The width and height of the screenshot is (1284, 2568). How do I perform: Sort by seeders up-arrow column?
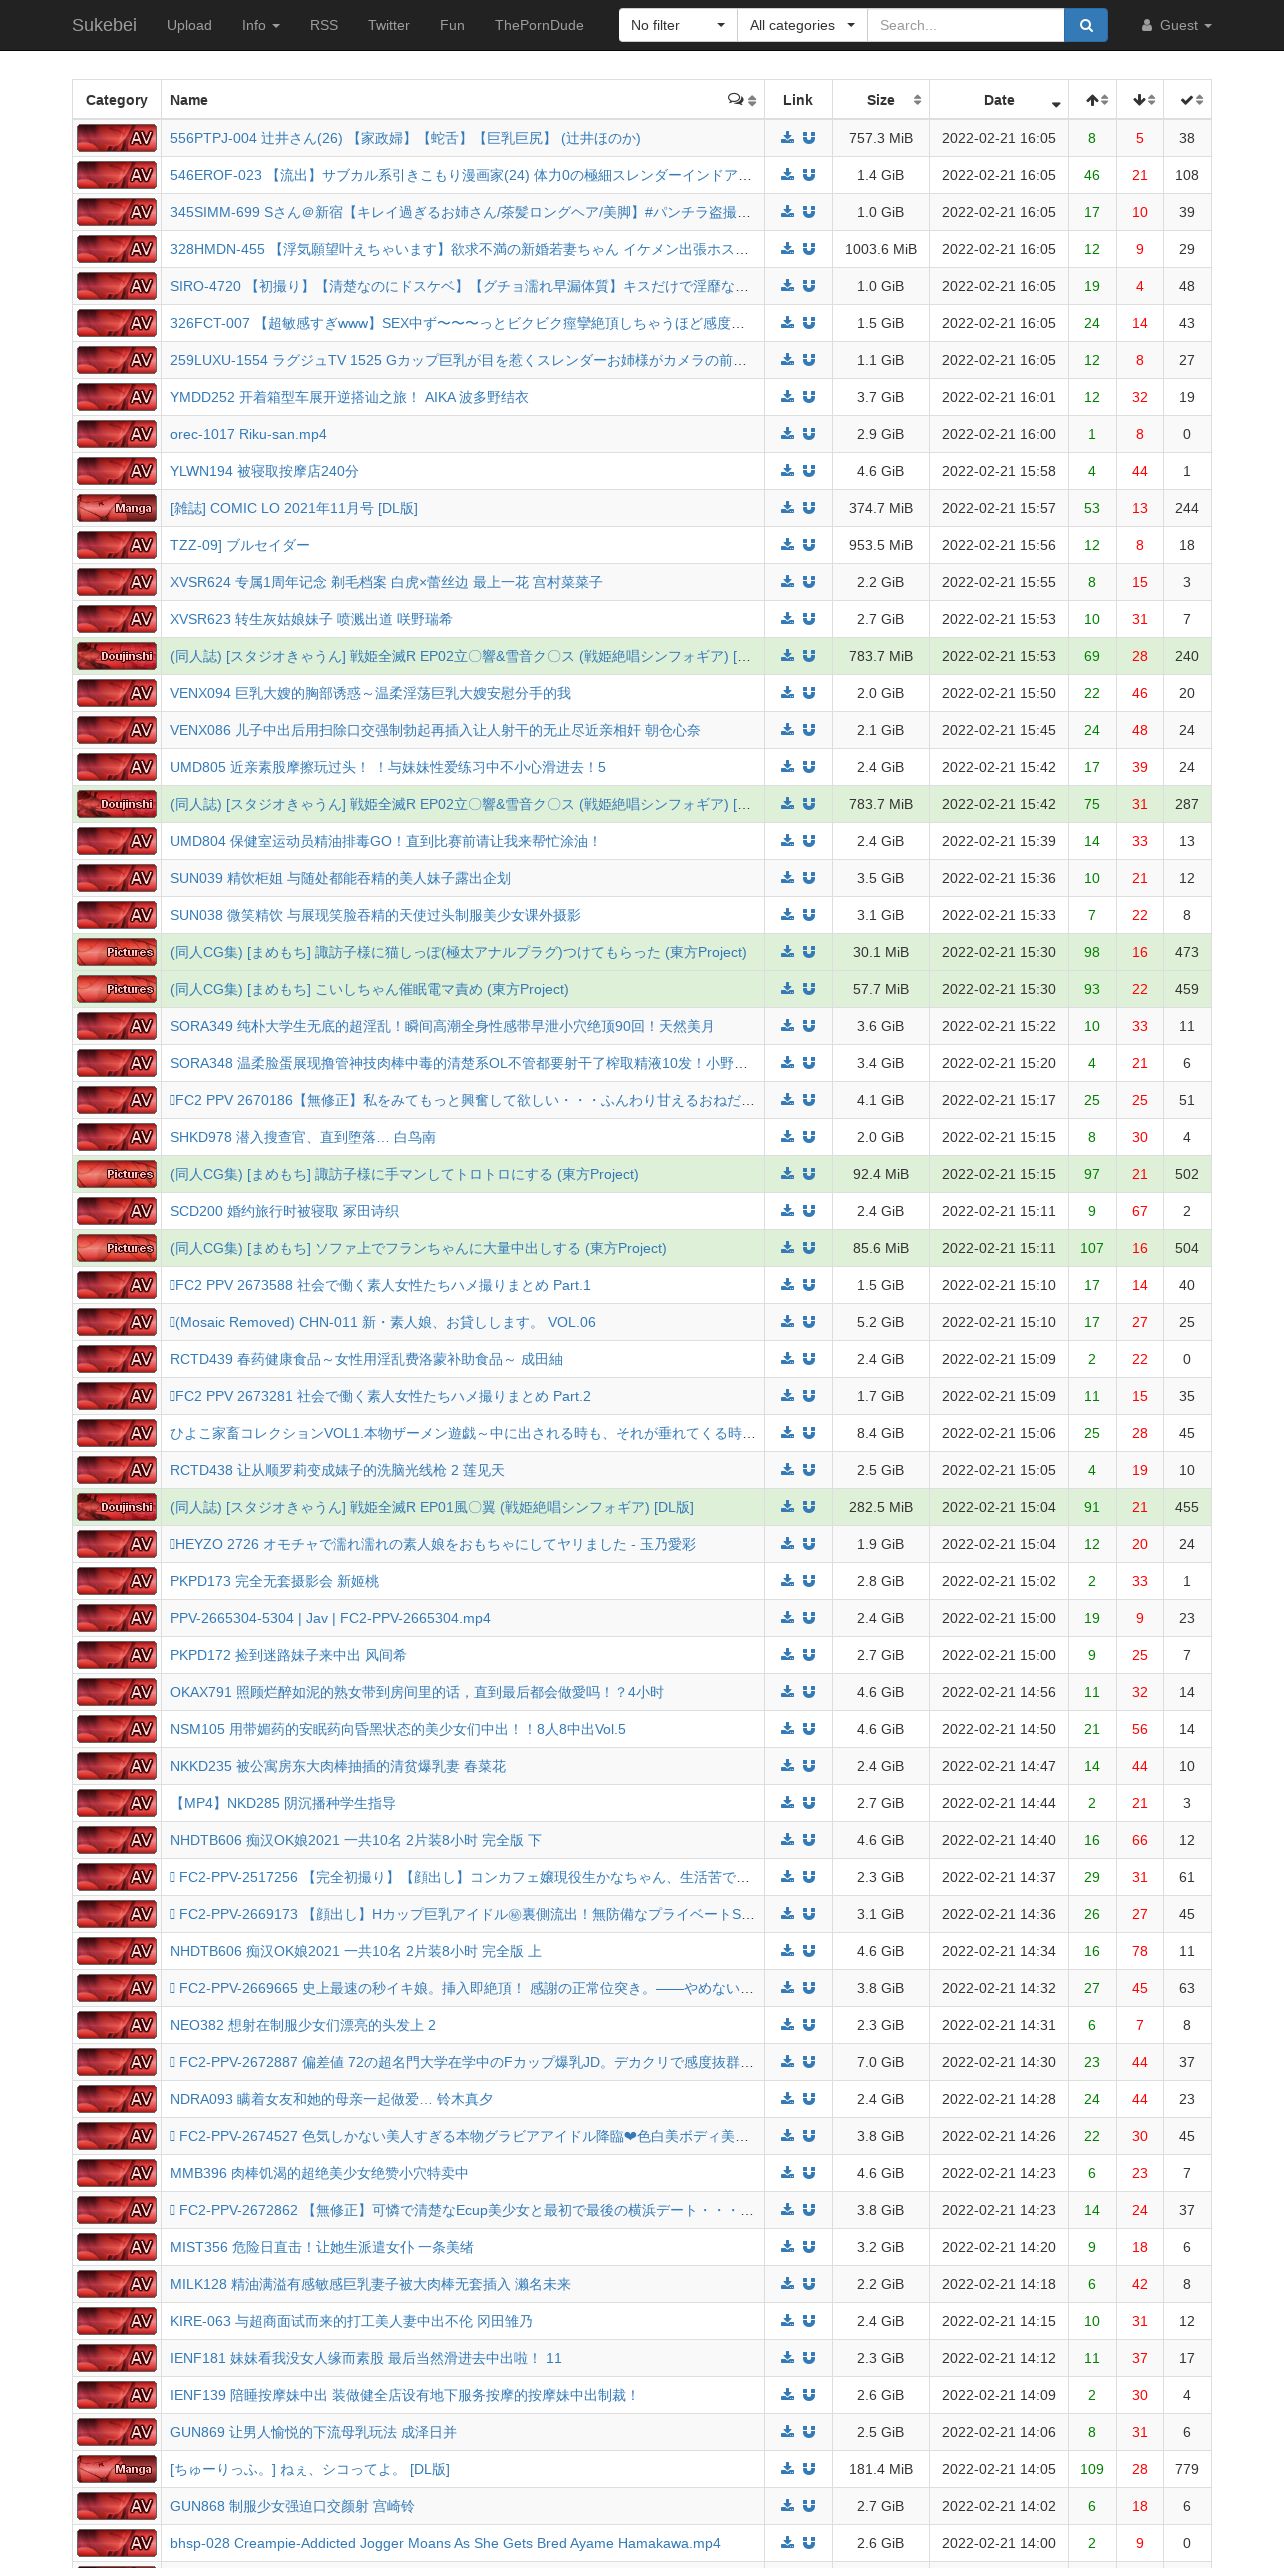[1092, 100]
